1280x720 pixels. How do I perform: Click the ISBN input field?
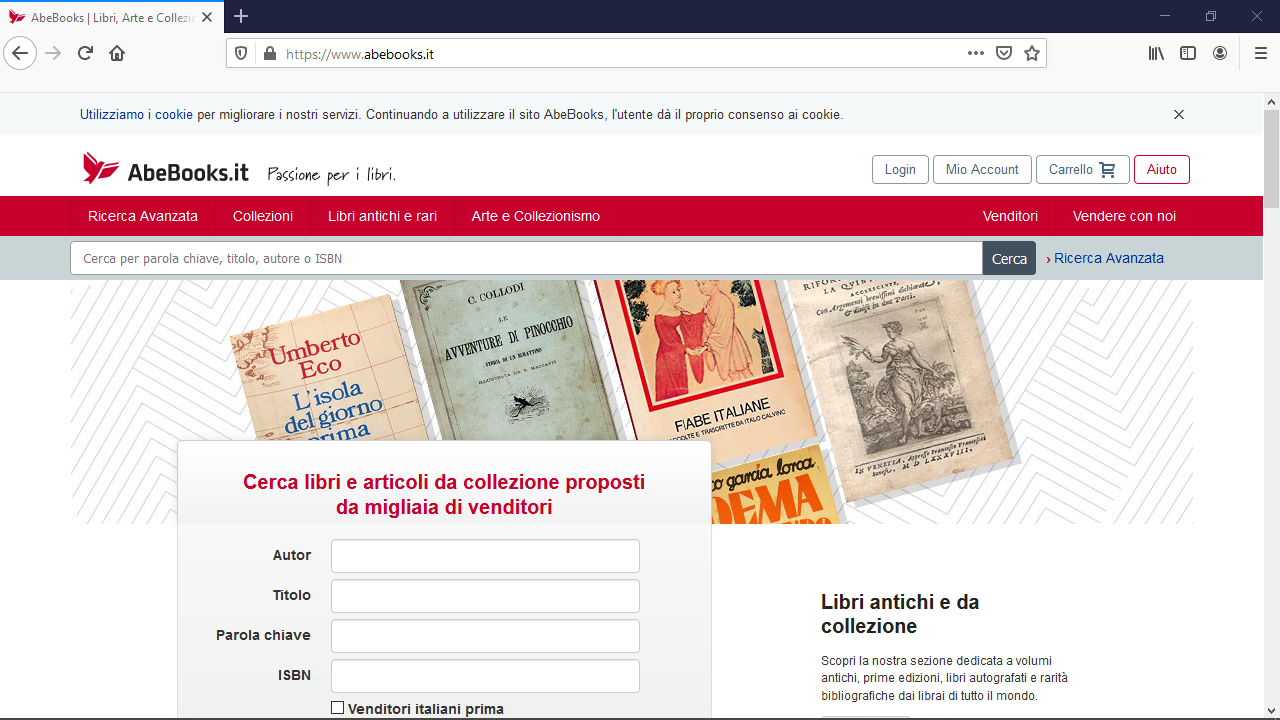tap(485, 676)
